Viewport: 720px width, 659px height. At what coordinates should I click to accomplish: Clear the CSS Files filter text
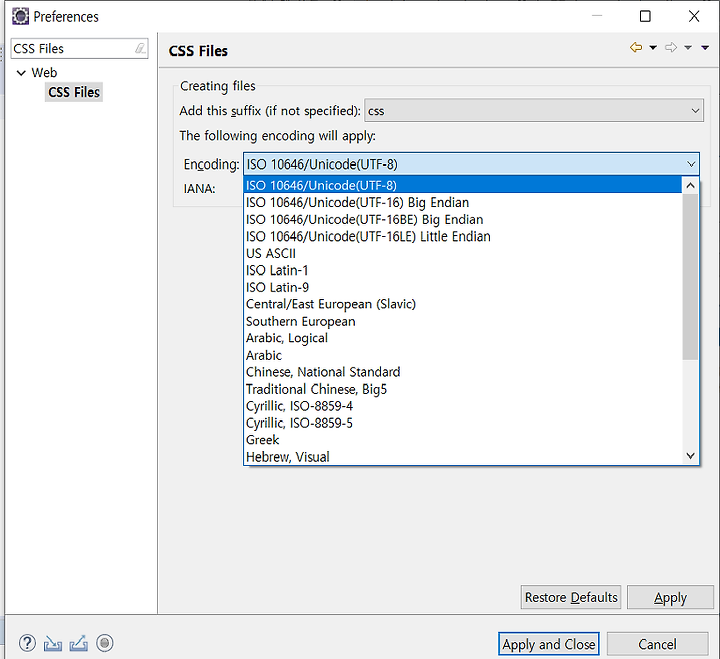[141, 48]
